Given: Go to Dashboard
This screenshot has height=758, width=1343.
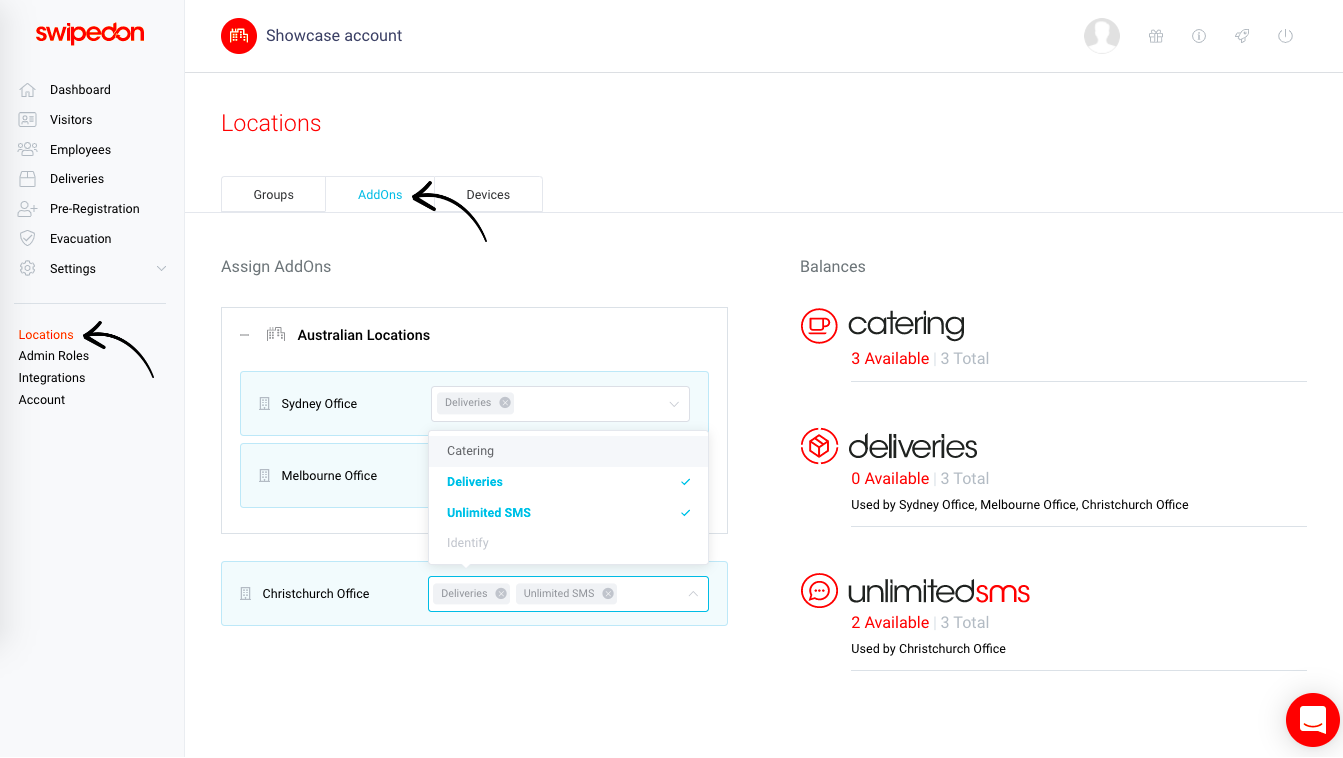Looking at the screenshot, I should 80,90.
